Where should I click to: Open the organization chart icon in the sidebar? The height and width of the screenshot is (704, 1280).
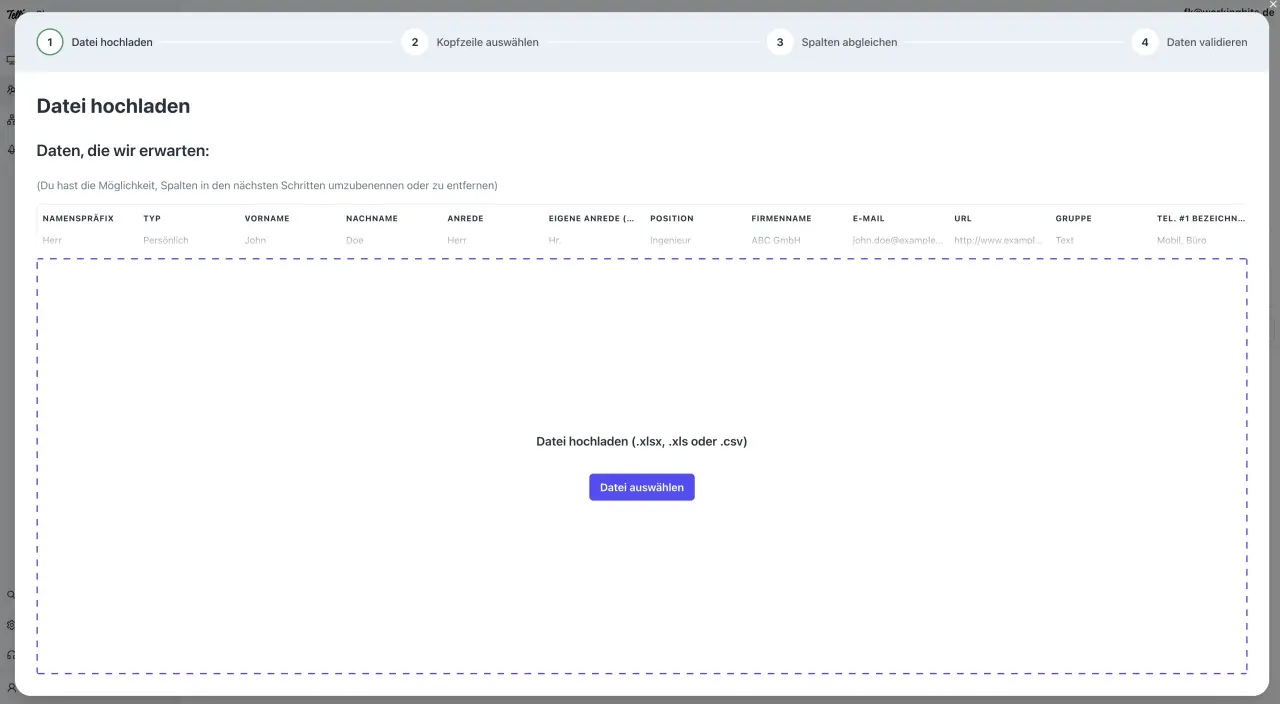[x=10, y=119]
